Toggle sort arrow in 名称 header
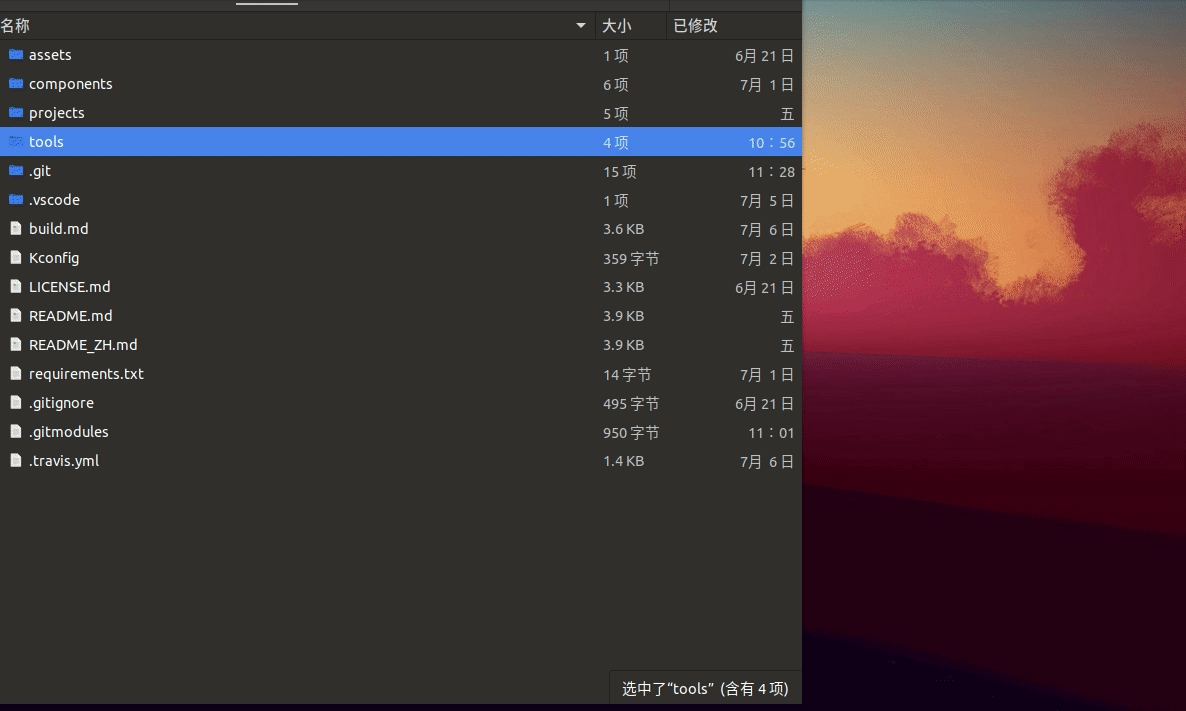 click(581, 26)
